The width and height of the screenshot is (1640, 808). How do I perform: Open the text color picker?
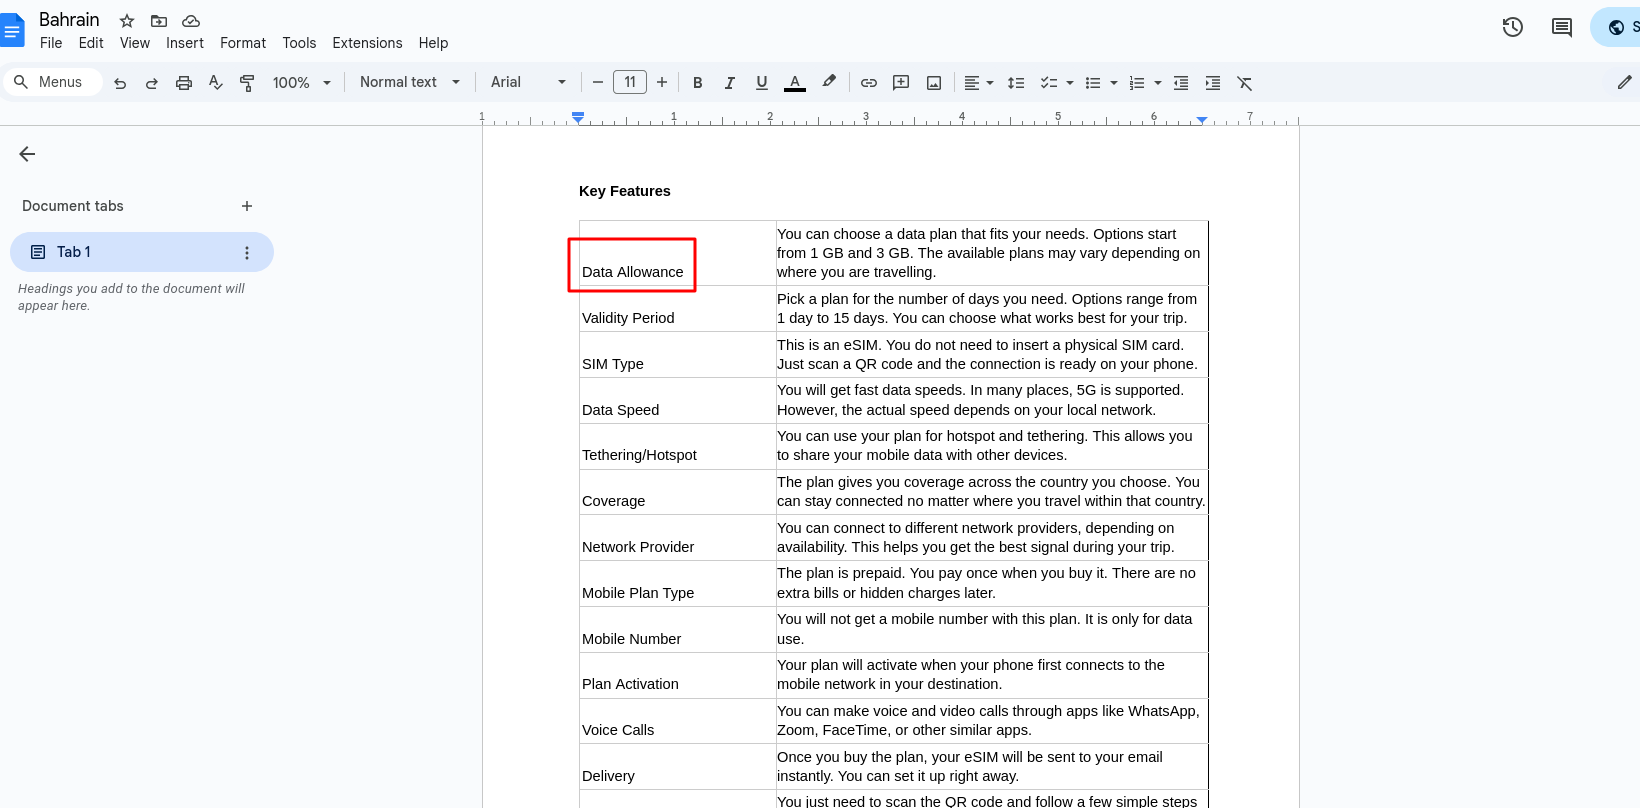pos(795,83)
